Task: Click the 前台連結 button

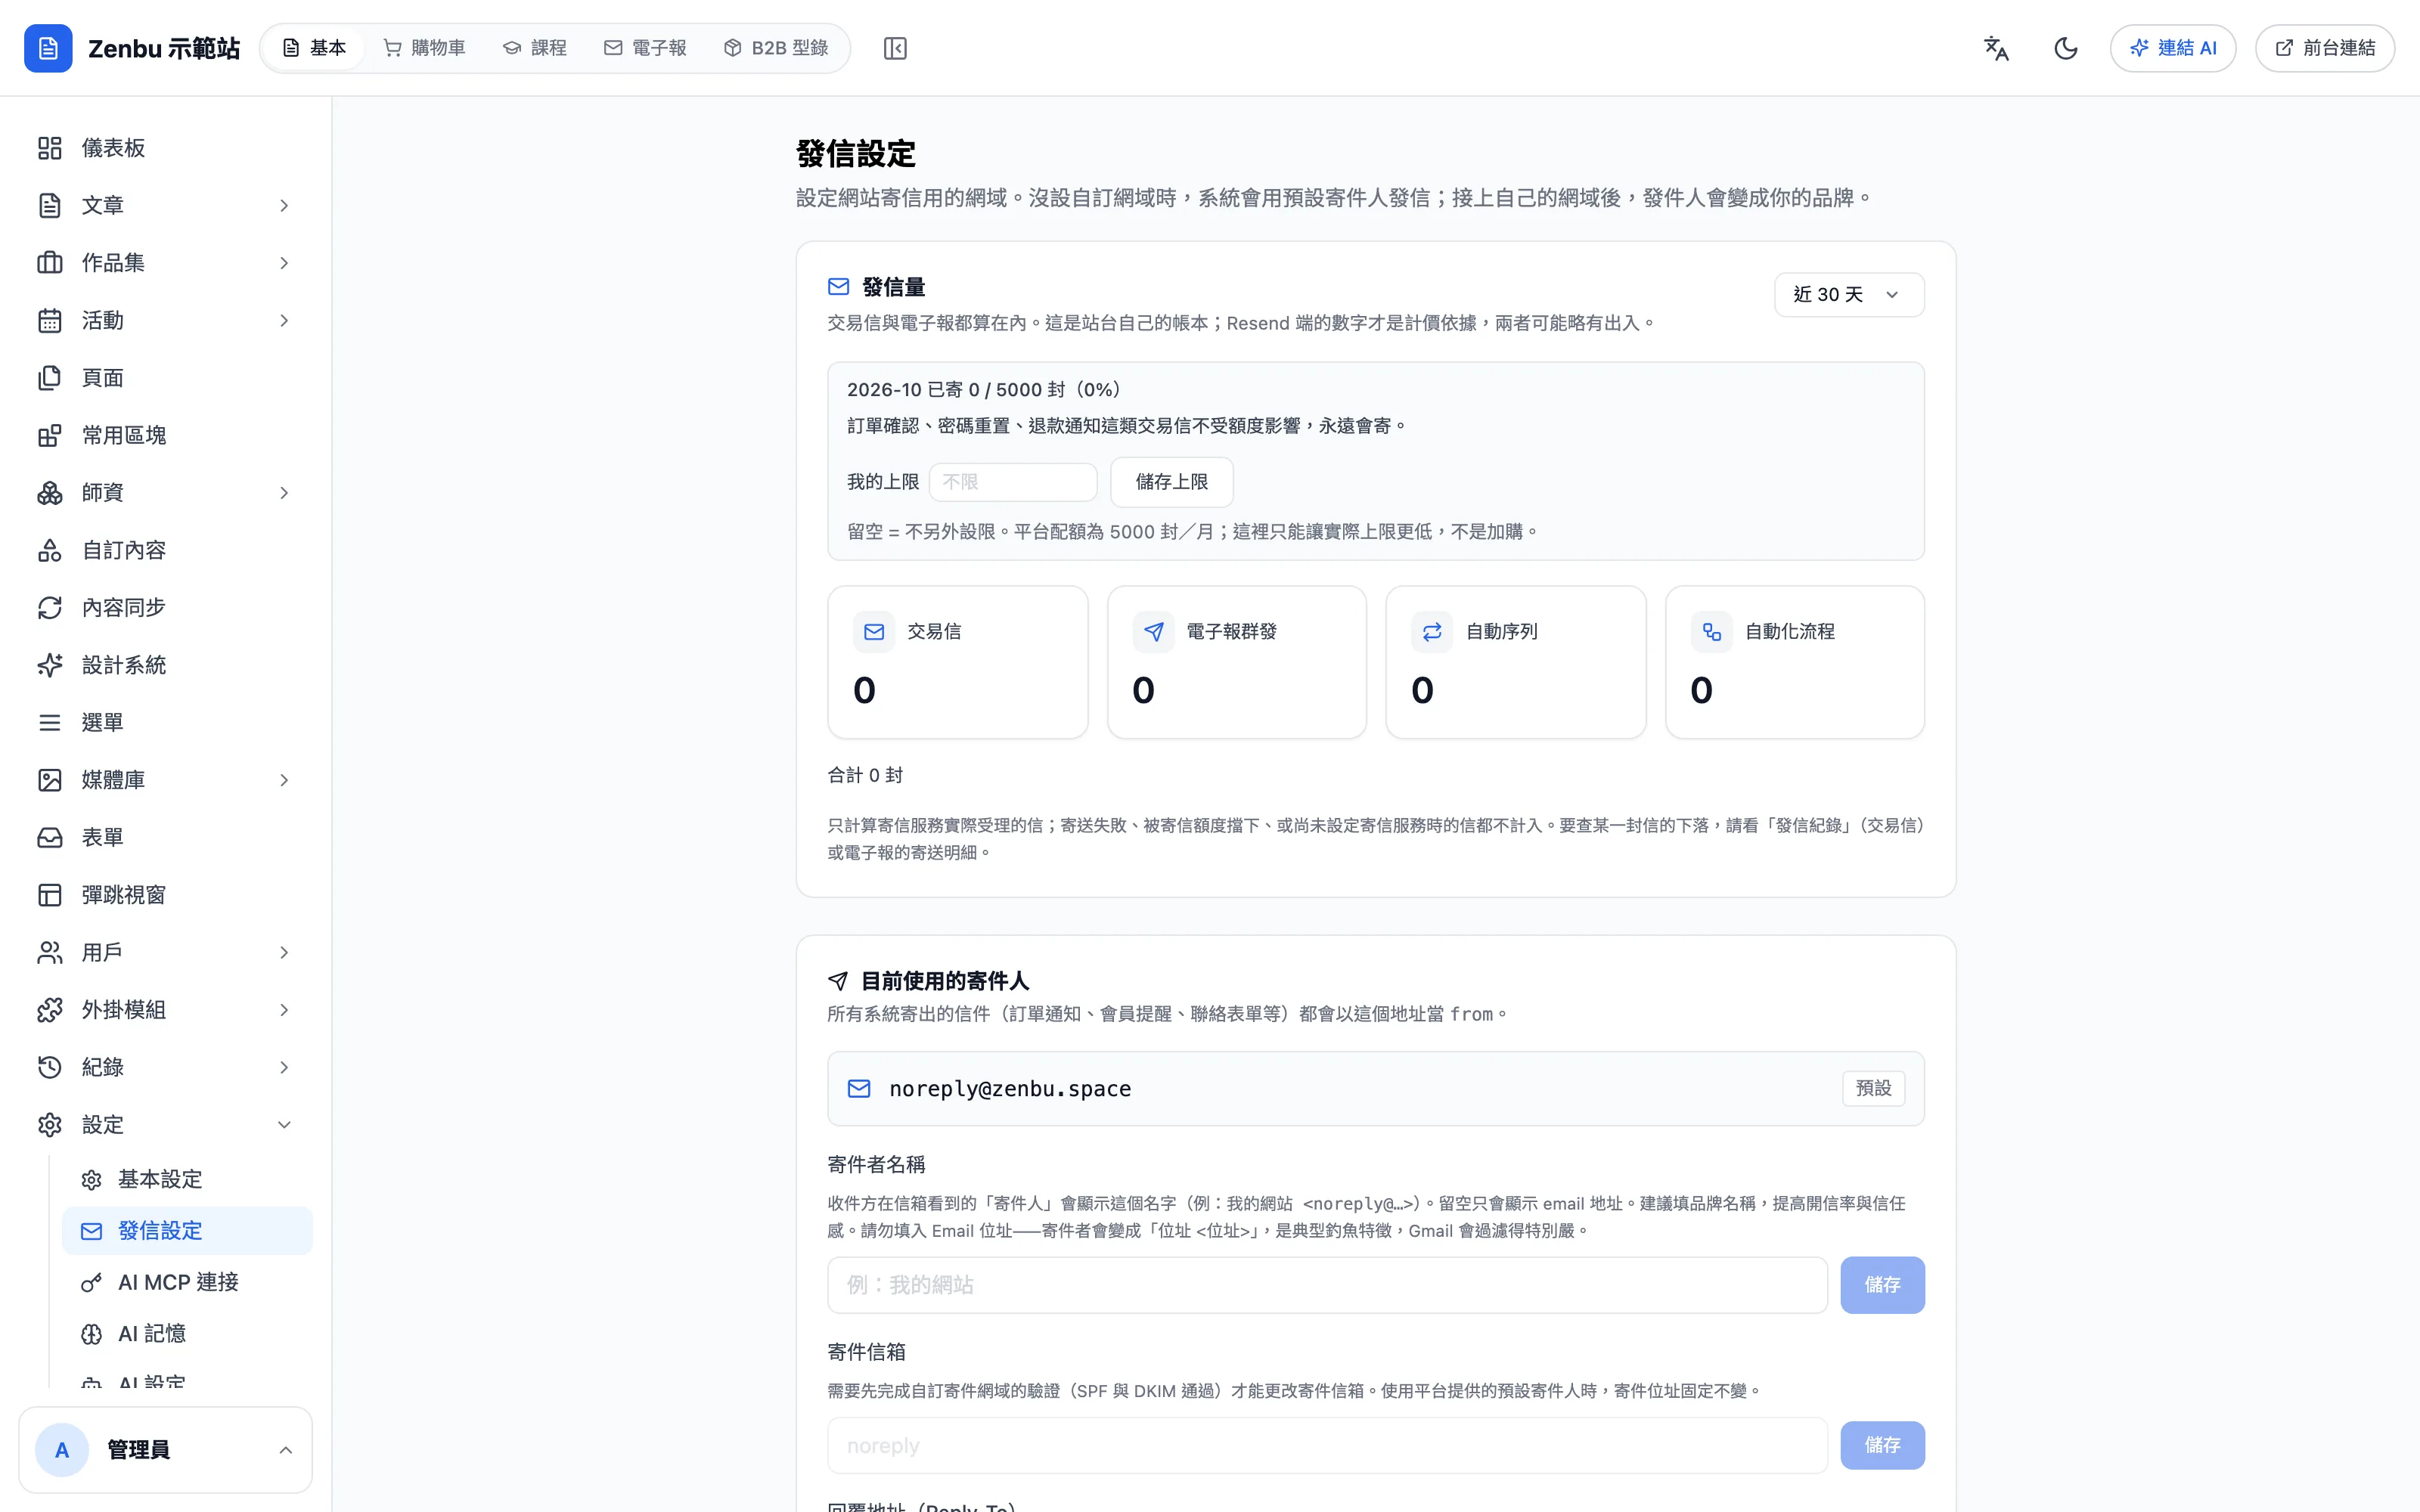Action: tap(2325, 48)
